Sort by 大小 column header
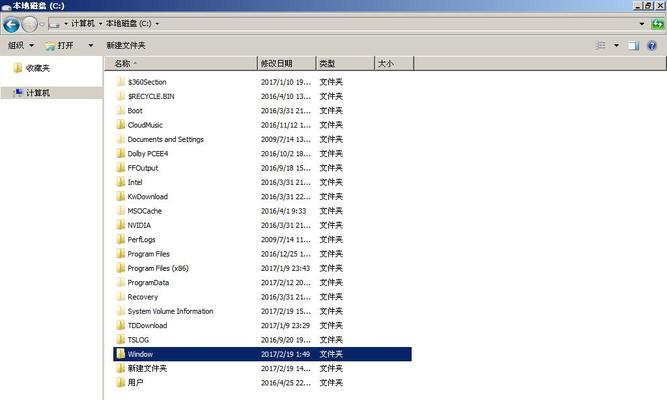Image resolution: width=667 pixels, height=400 pixels. pyautogui.click(x=394, y=63)
